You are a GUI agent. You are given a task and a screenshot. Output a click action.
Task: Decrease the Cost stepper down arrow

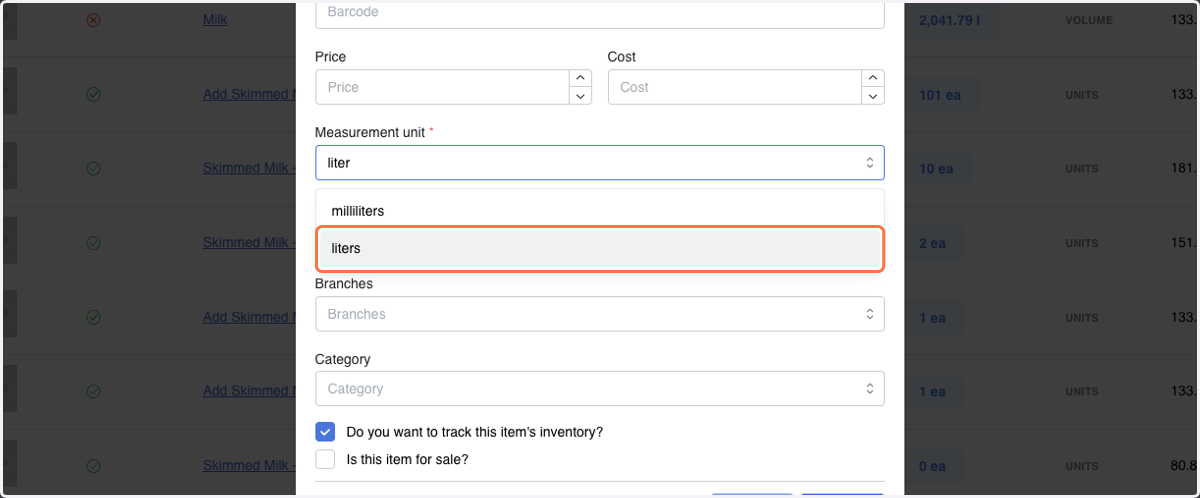[873, 96]
